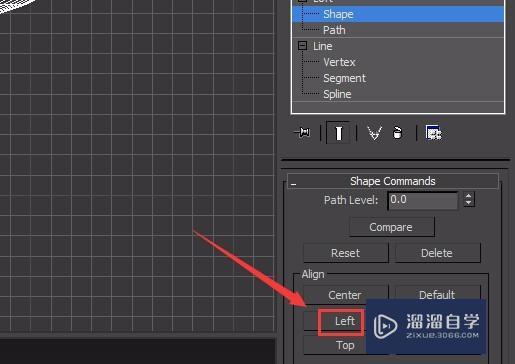This screenshot has width=515, height=364.
Task: Select Line entry in modifier stack
Action: (322, 46)
